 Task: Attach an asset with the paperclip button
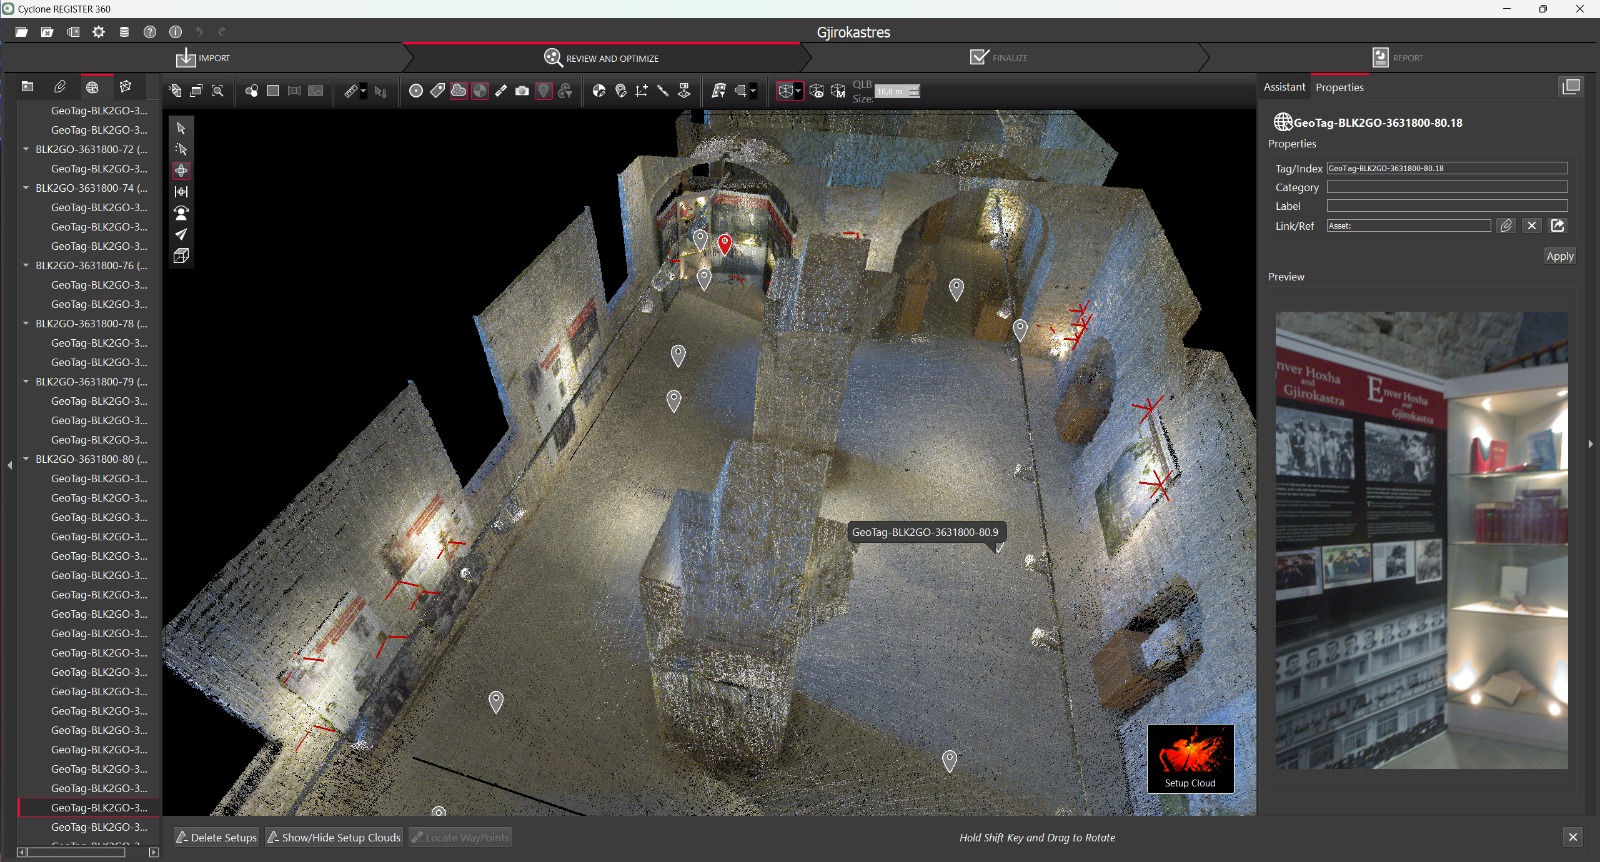click(1506, 226)
